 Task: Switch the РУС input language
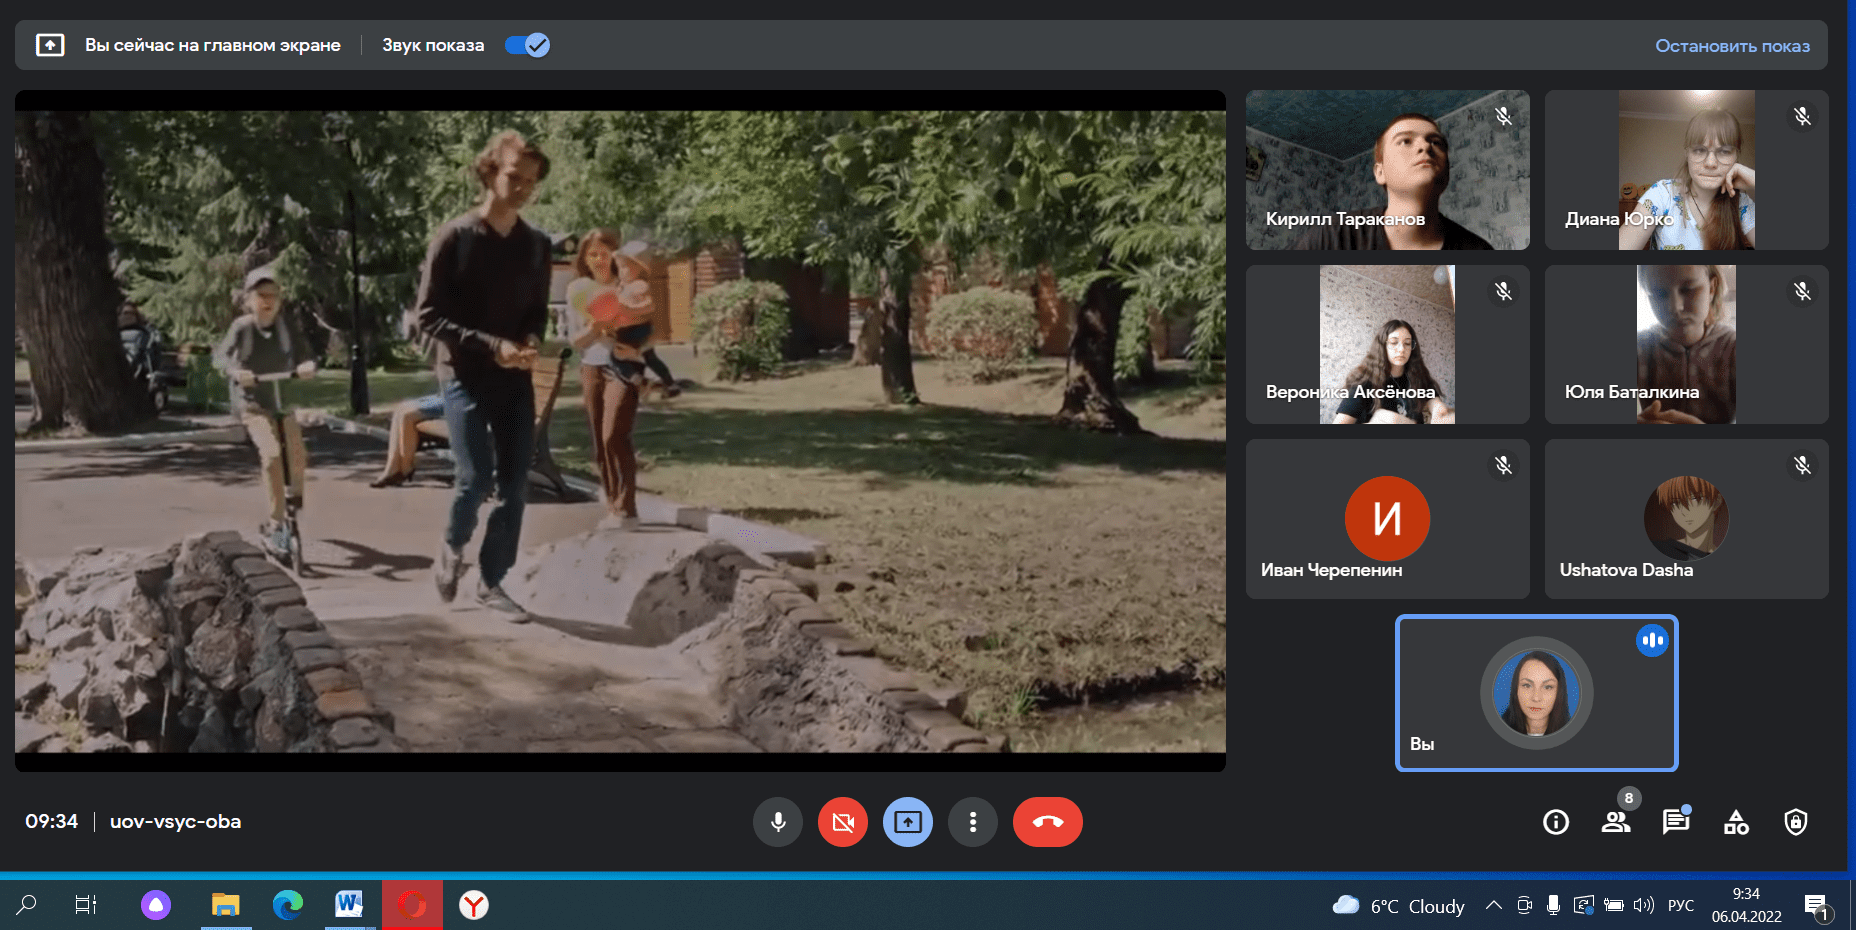[1681, 905]
